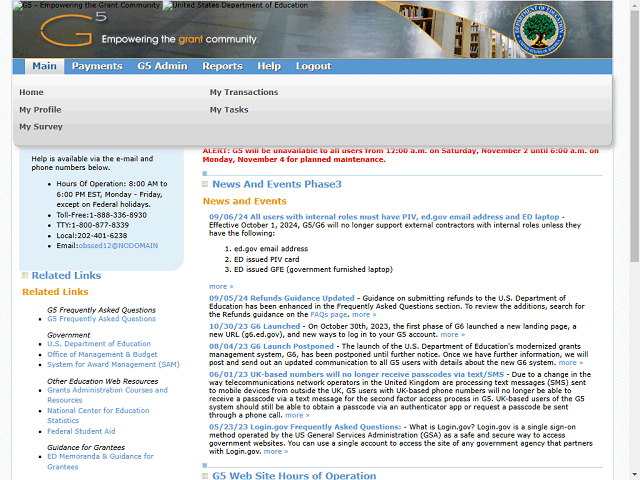This screenshot has width=640, height=480.
Task: Click the Department of Education seal
Action: 539,30
